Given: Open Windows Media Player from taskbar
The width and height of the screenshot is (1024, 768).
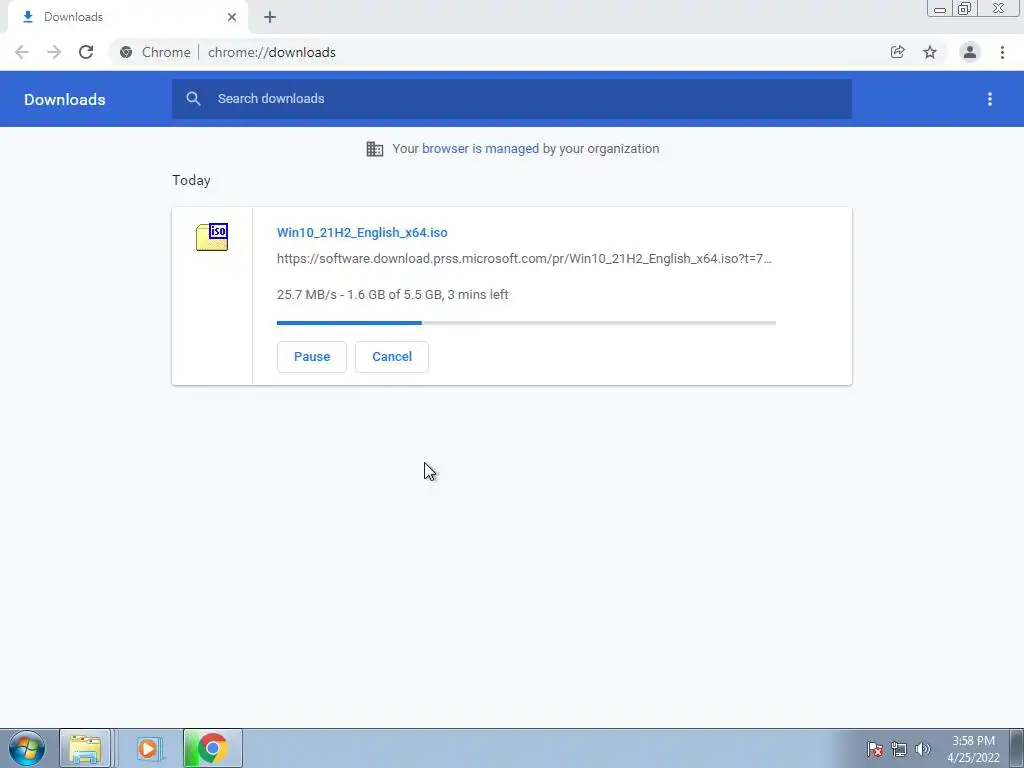Looking at the screenshot, I should tap(148, 748).
